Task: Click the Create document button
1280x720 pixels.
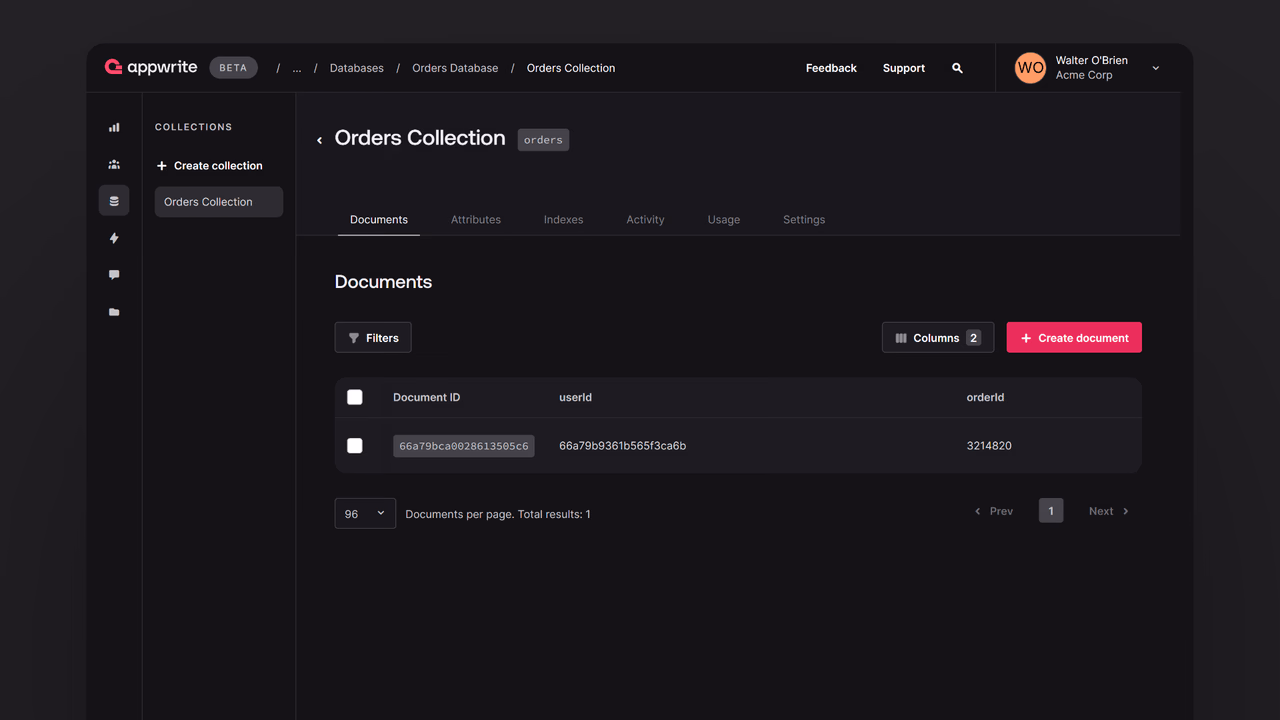Action: (1074, 338)
